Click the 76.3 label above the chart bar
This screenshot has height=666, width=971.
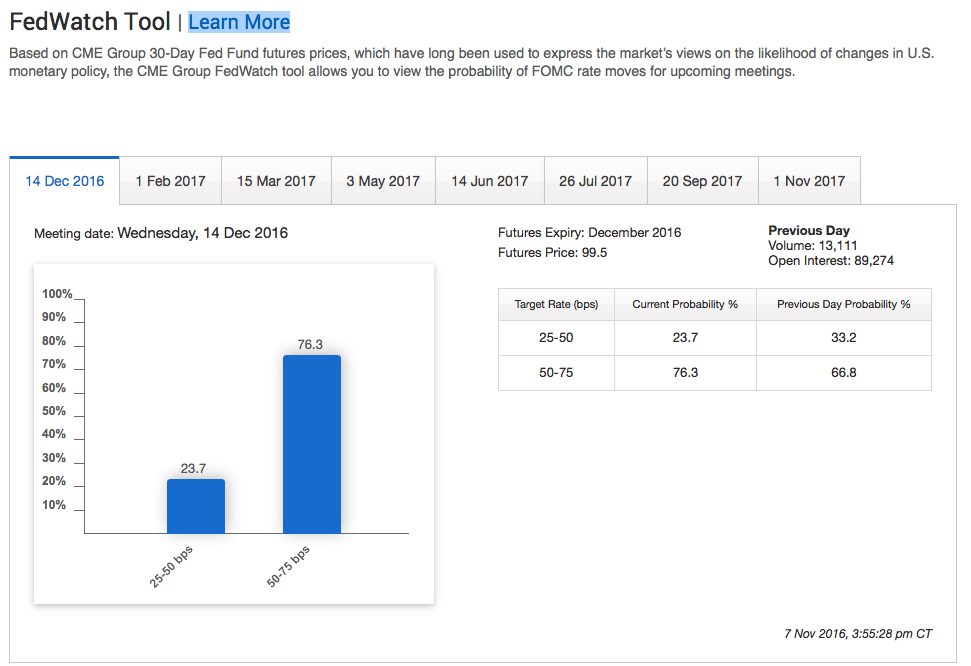310,344
